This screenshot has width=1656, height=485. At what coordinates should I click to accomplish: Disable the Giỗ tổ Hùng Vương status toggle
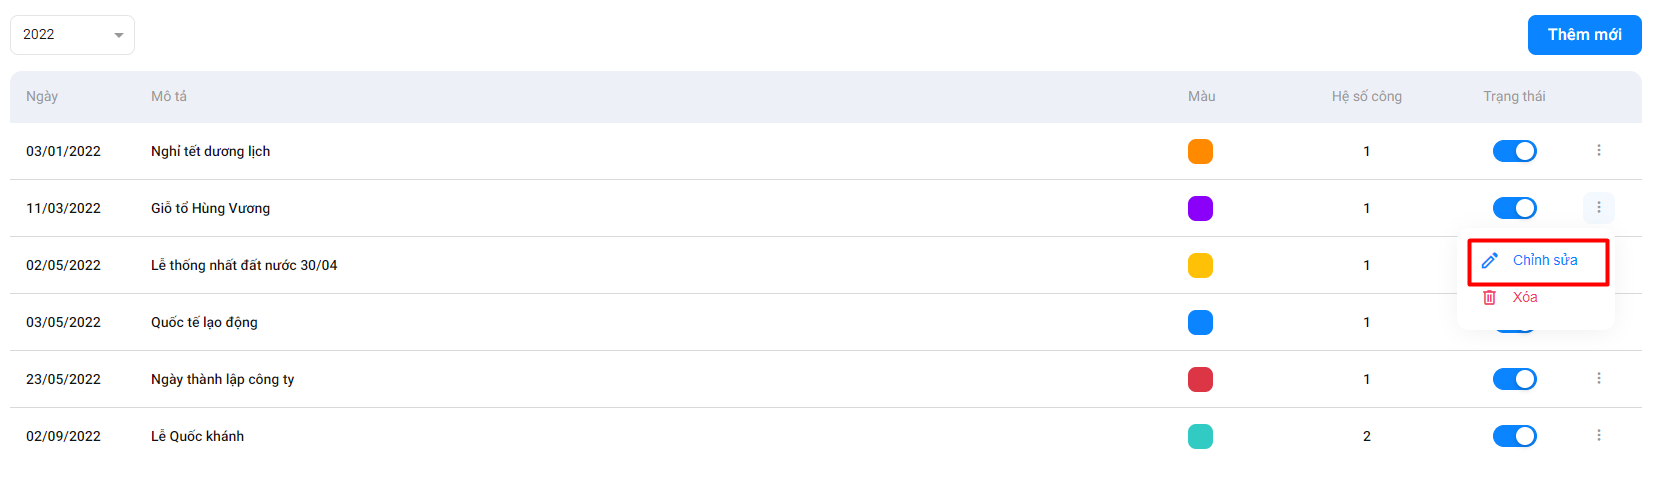point(1514,208)
